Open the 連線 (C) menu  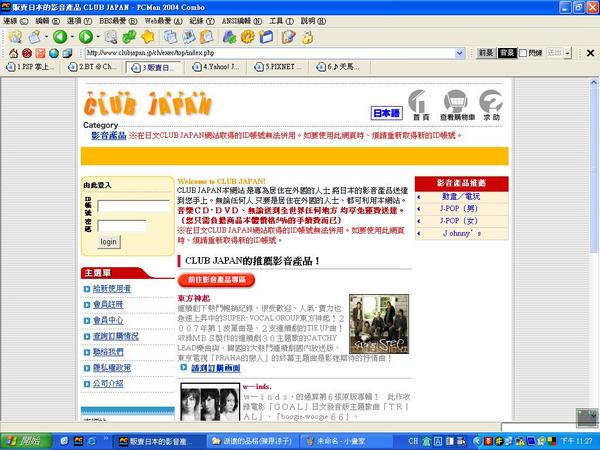[16, 21]
